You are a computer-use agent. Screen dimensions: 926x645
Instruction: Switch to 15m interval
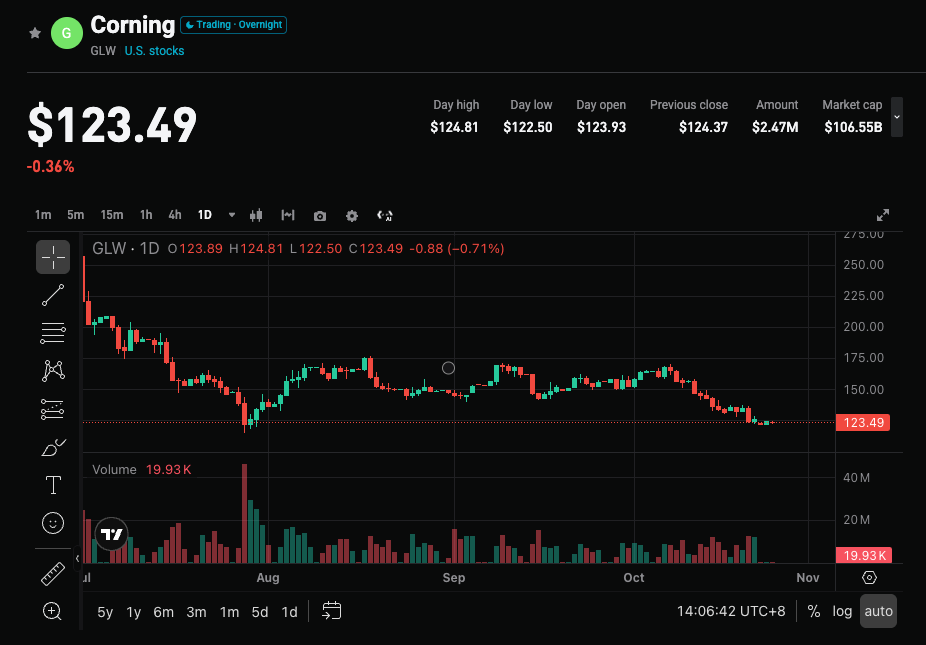click(112, 215)
